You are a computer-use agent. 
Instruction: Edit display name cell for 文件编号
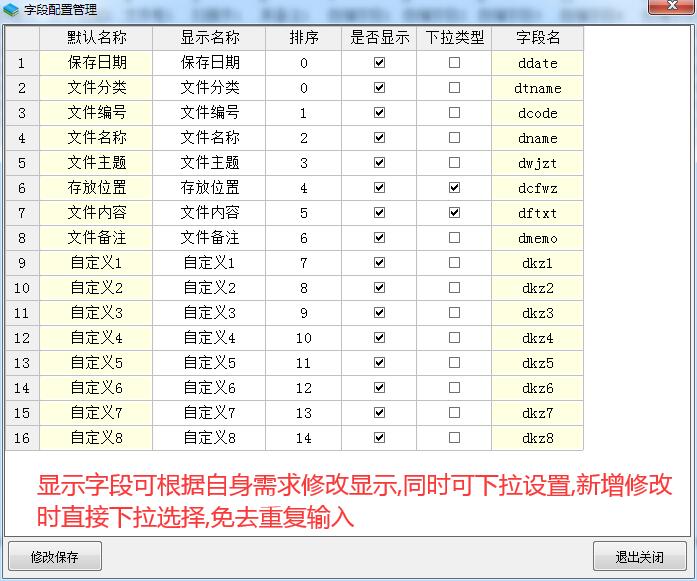click(209, 113)
